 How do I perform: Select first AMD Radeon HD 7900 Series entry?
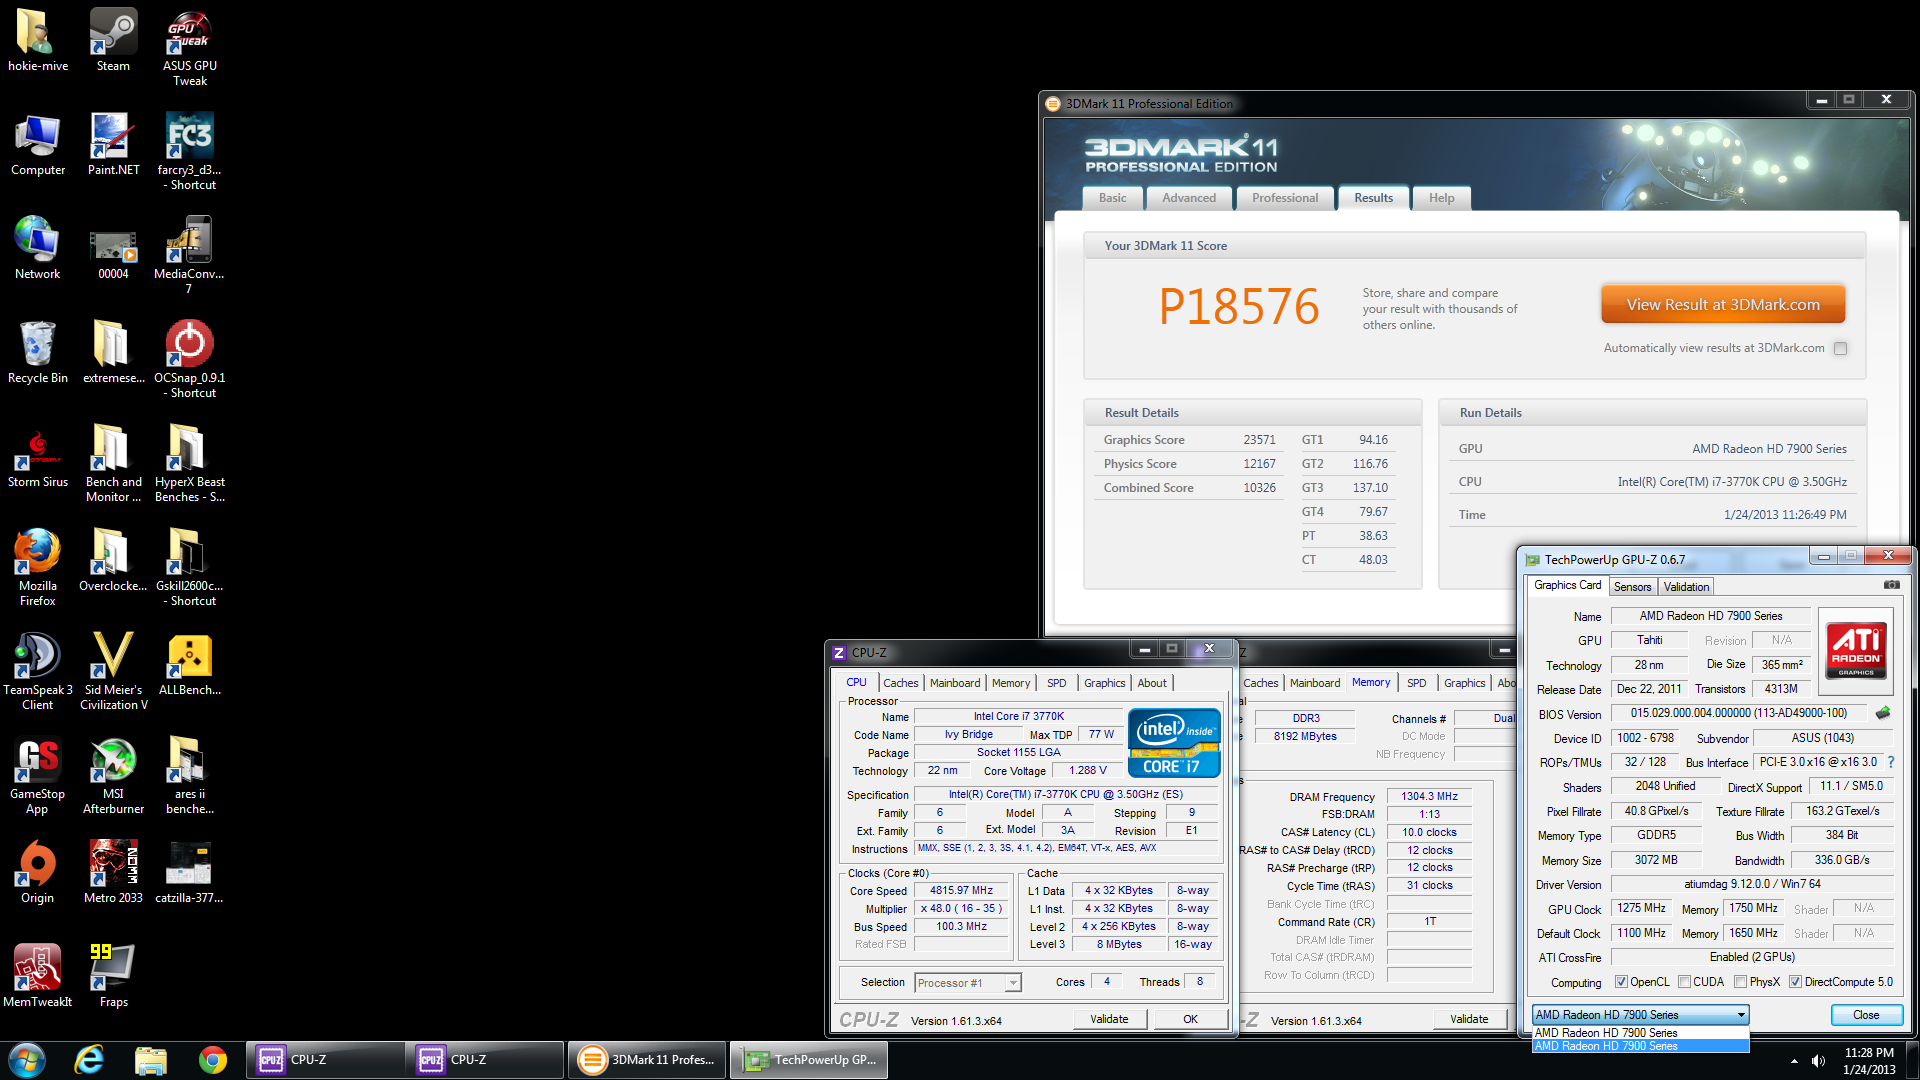[x=1640, y=1033]
